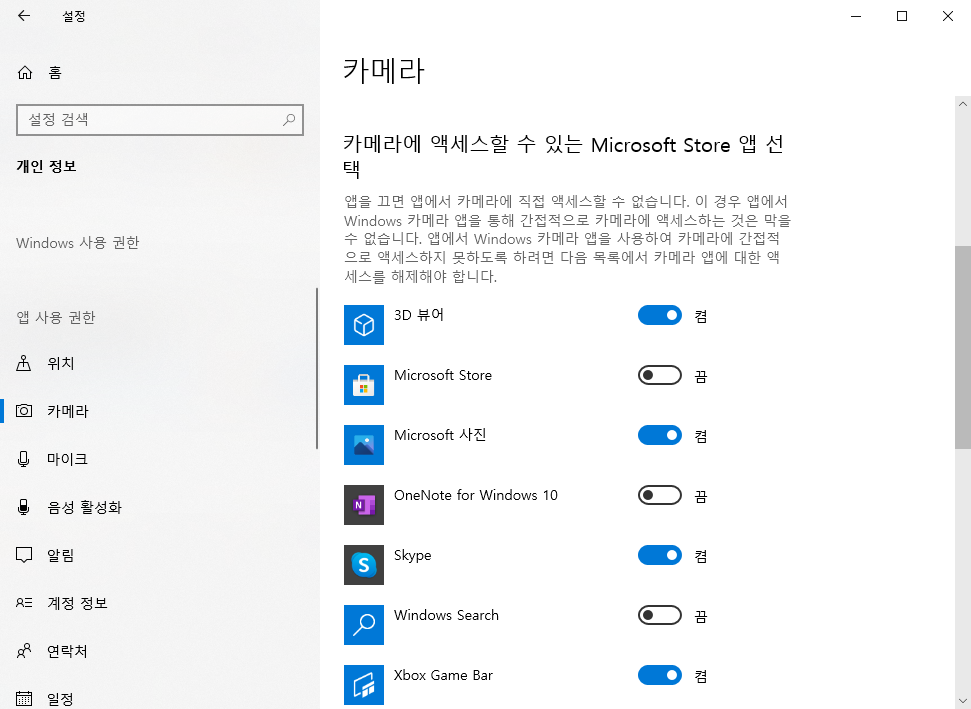Click the Windows 사용 권한 heading

point(78,243)
